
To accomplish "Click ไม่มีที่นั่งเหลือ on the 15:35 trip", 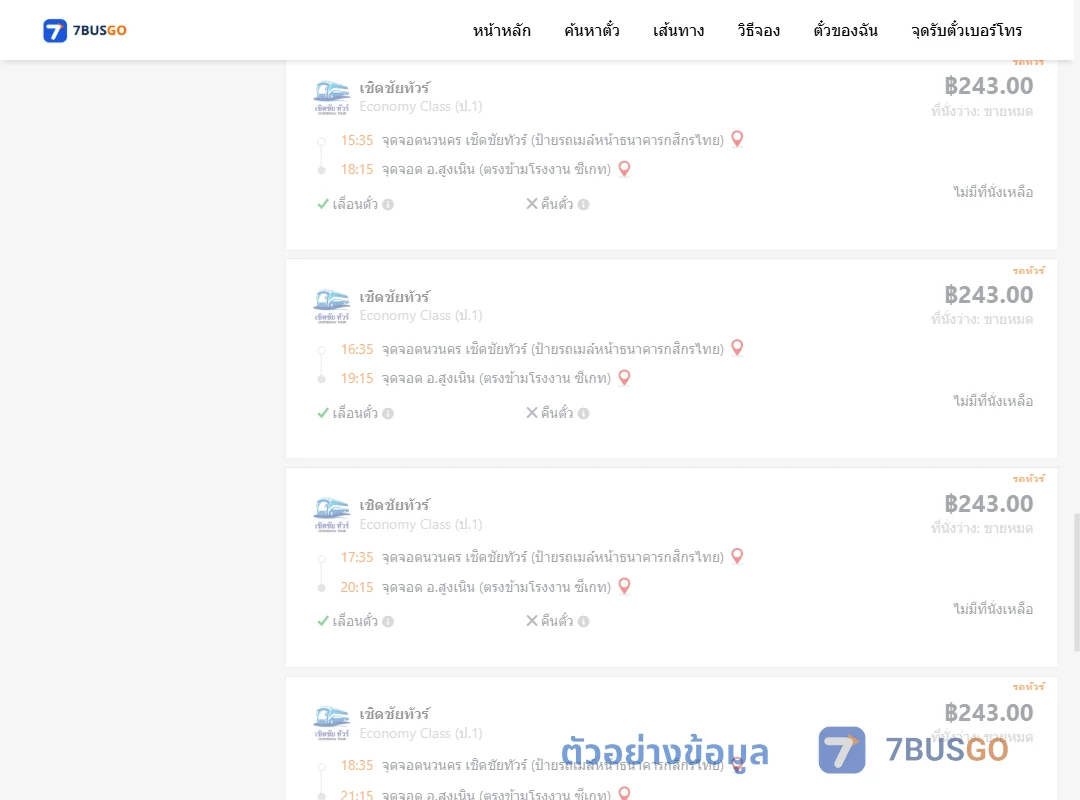I will pyautogui.click(x=993, y=192).
